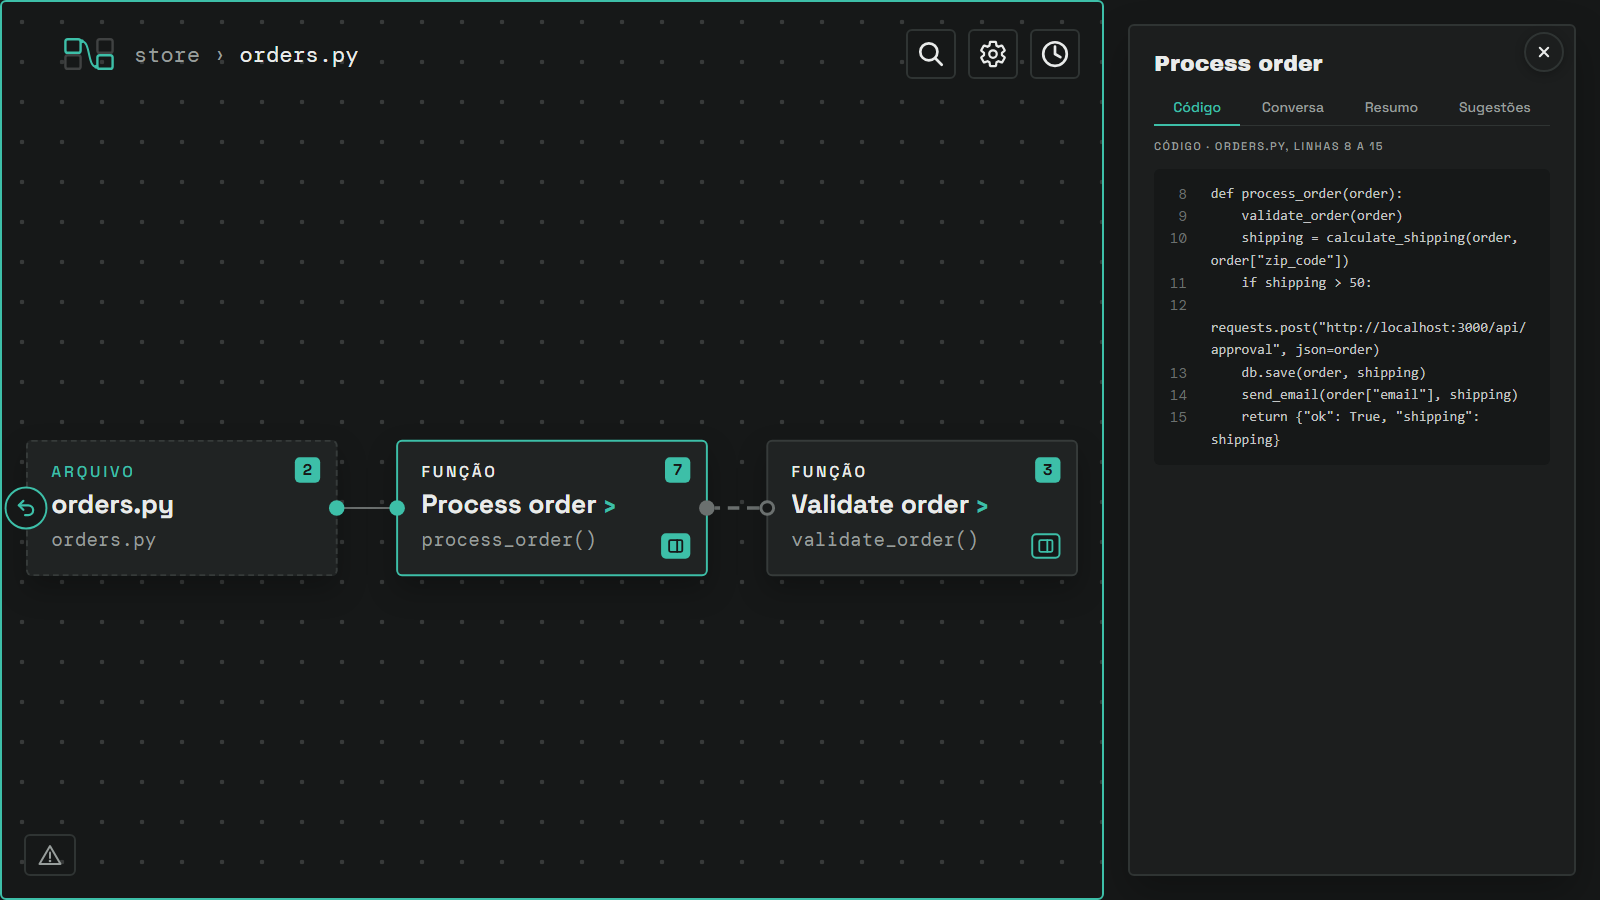Viewport: 1600px width, 900px height.
Task: Click the output connector of orders.py node
Action: (x=337, y=508)
